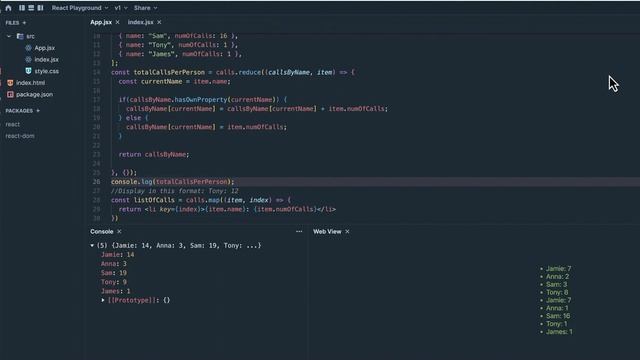This screenshot has height=360, width=640.
Task: Close the App.jsx editor tab
Action: click(118, 22)
